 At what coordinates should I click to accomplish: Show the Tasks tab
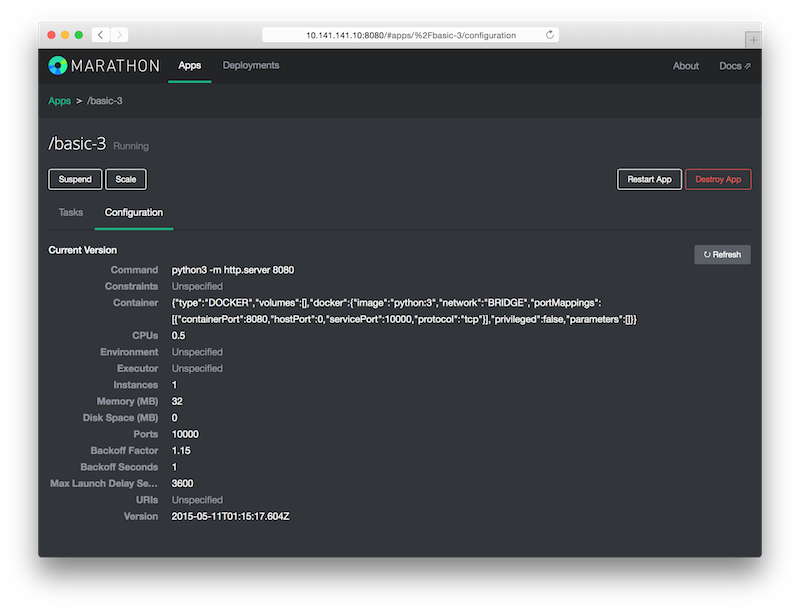[x=71, y=213]
